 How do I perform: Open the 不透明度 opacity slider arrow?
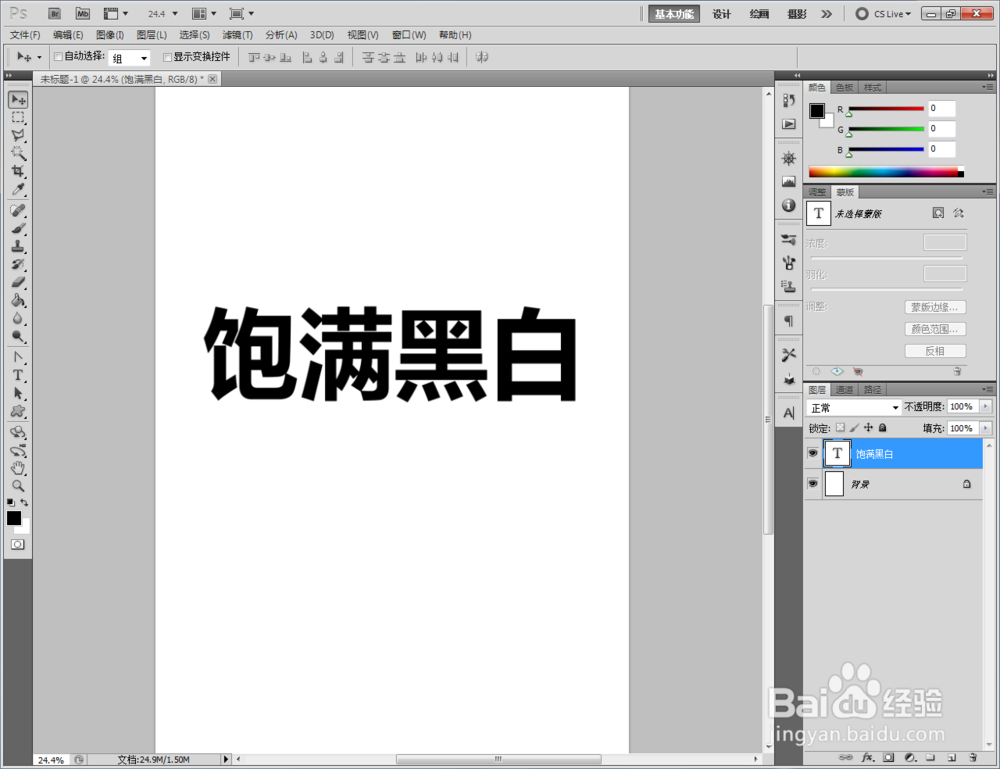tap(986, 406)
